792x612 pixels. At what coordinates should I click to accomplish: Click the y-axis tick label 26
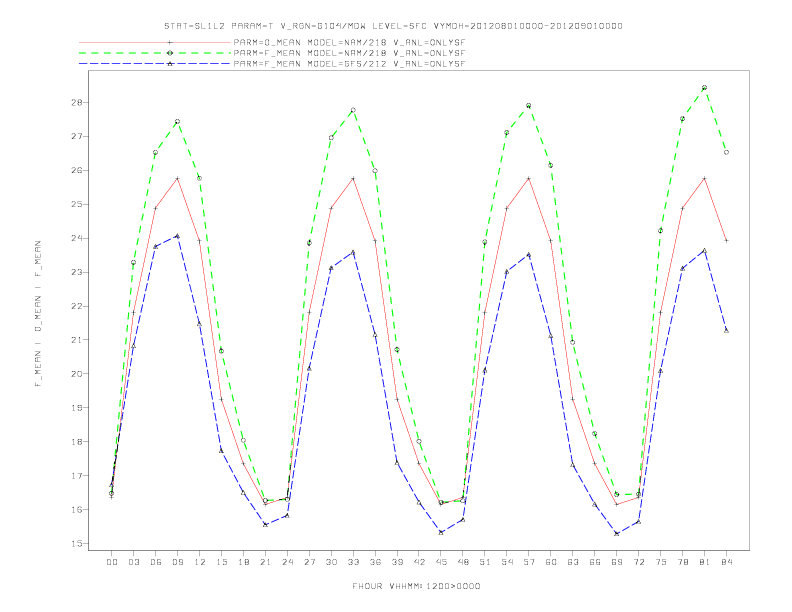coord(79,170)
